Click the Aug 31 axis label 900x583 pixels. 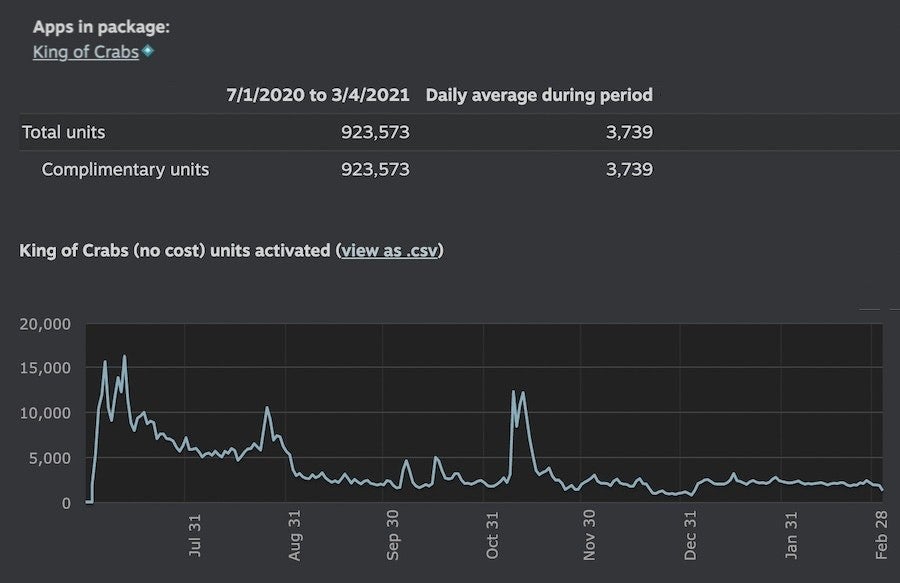tap(294, 535)
